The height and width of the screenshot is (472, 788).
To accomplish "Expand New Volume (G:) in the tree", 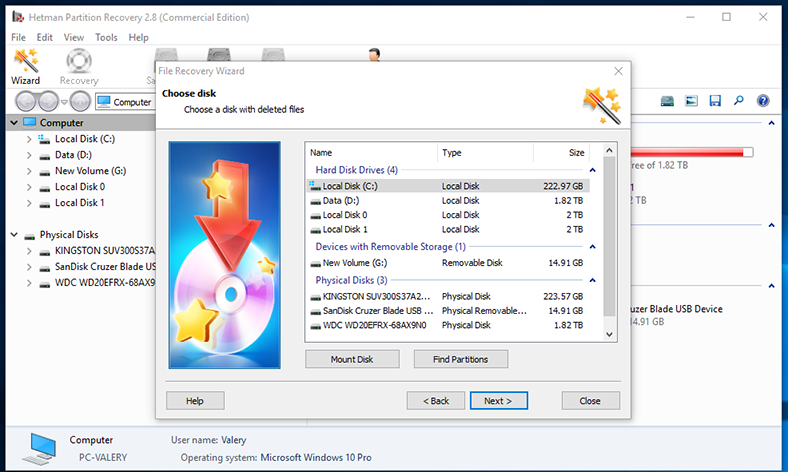I will 29,171.
